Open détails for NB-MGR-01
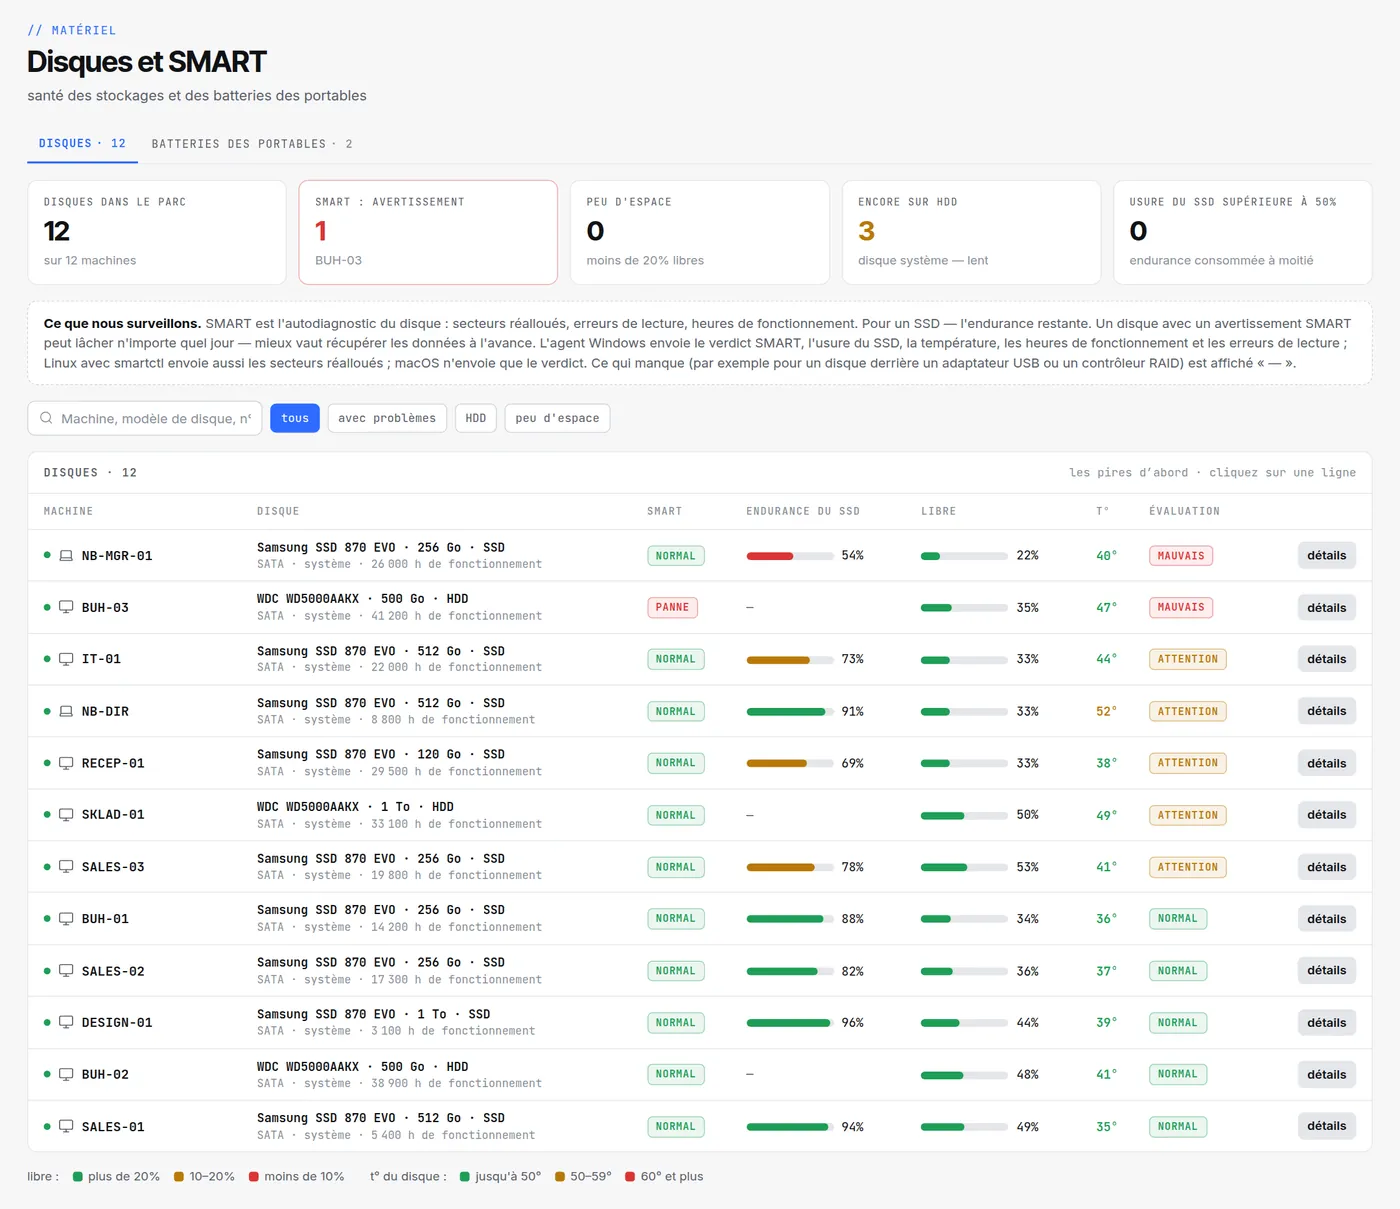1400x1209 pixels. click(1326, 556)
